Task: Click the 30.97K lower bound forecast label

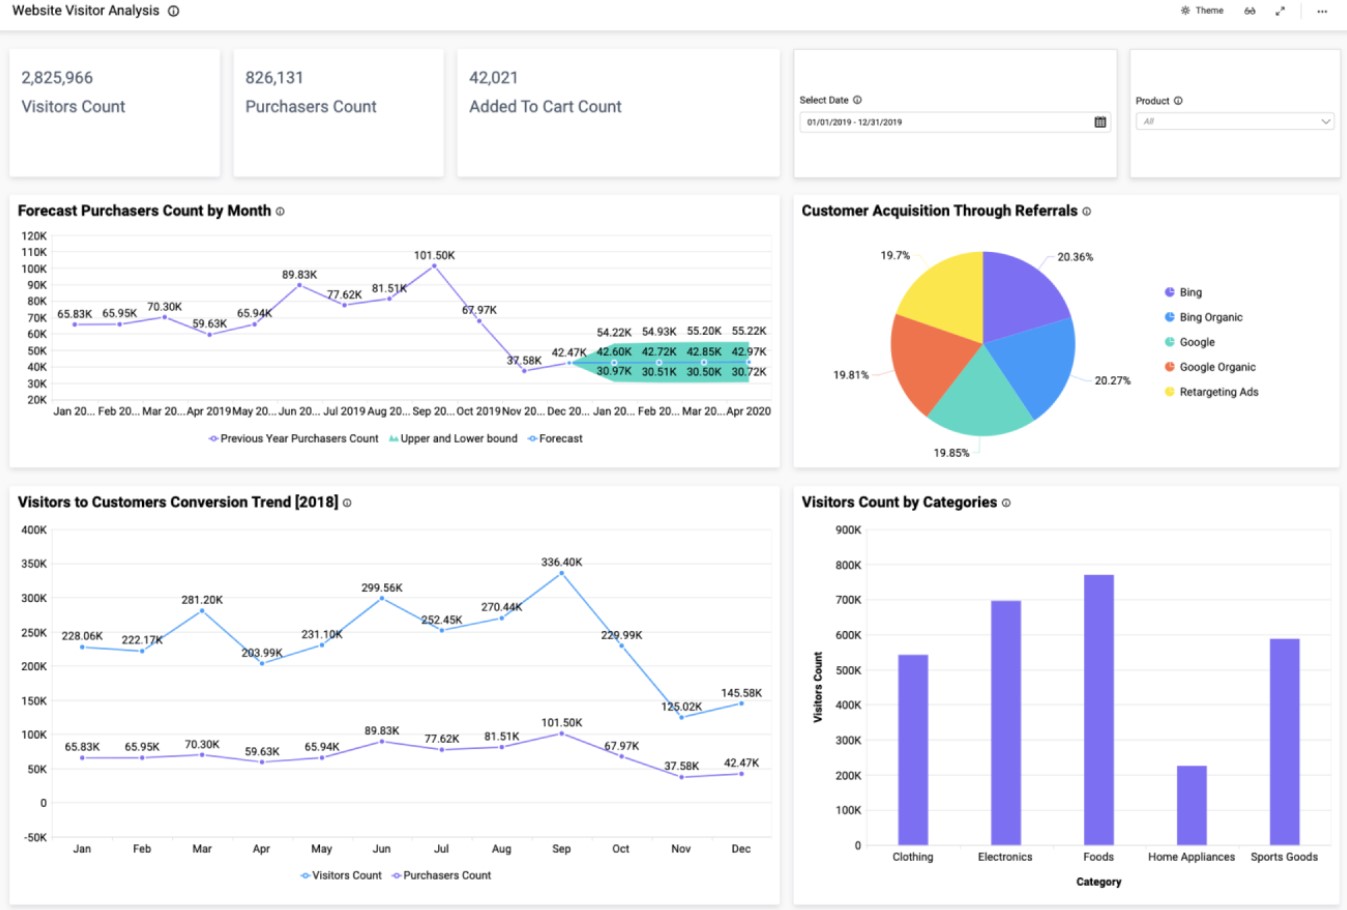Action: (614, 372)
